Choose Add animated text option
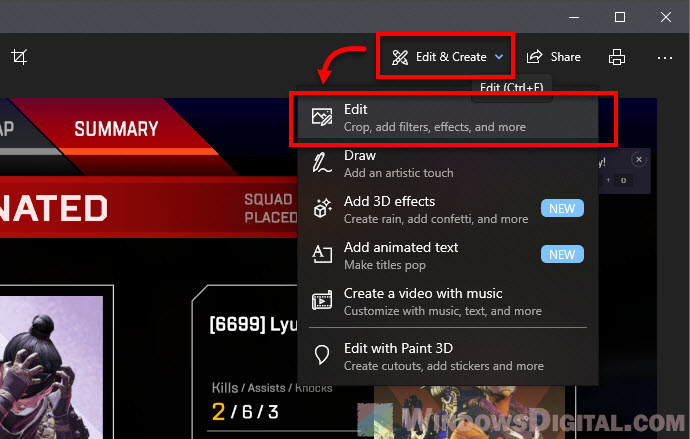 click(448, 256)
